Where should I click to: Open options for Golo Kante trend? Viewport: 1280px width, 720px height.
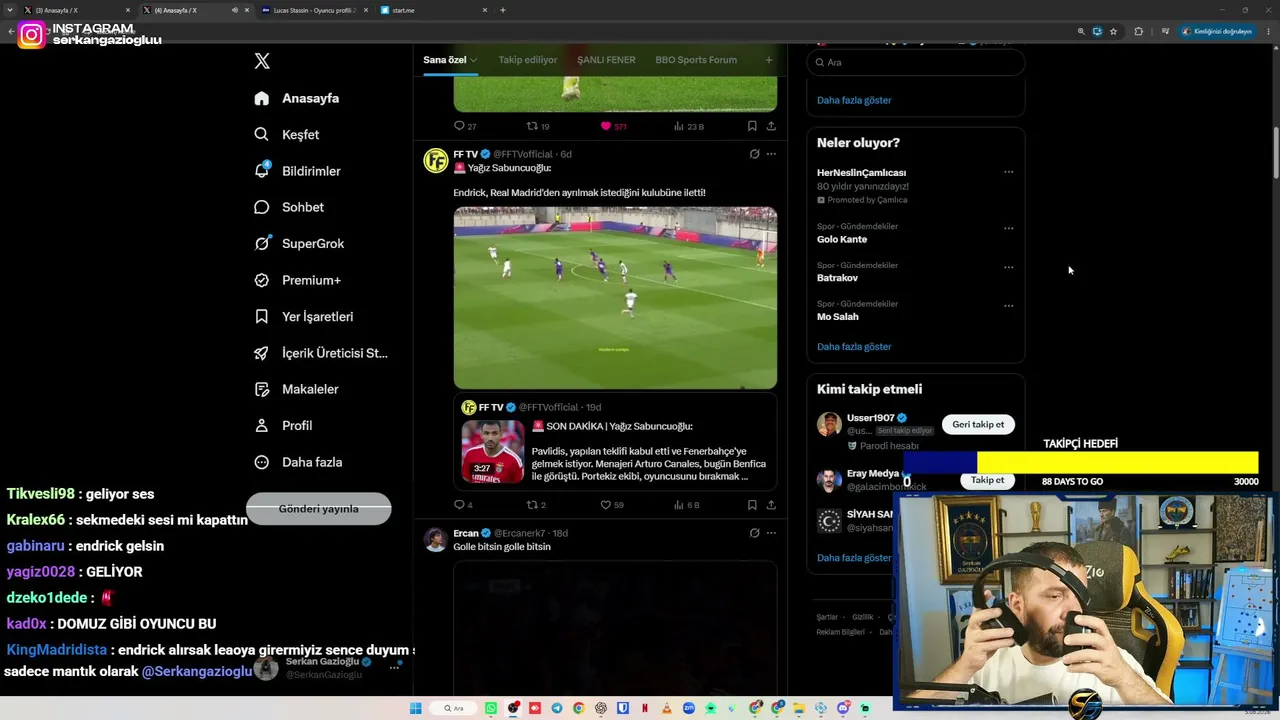point(1008,228)
